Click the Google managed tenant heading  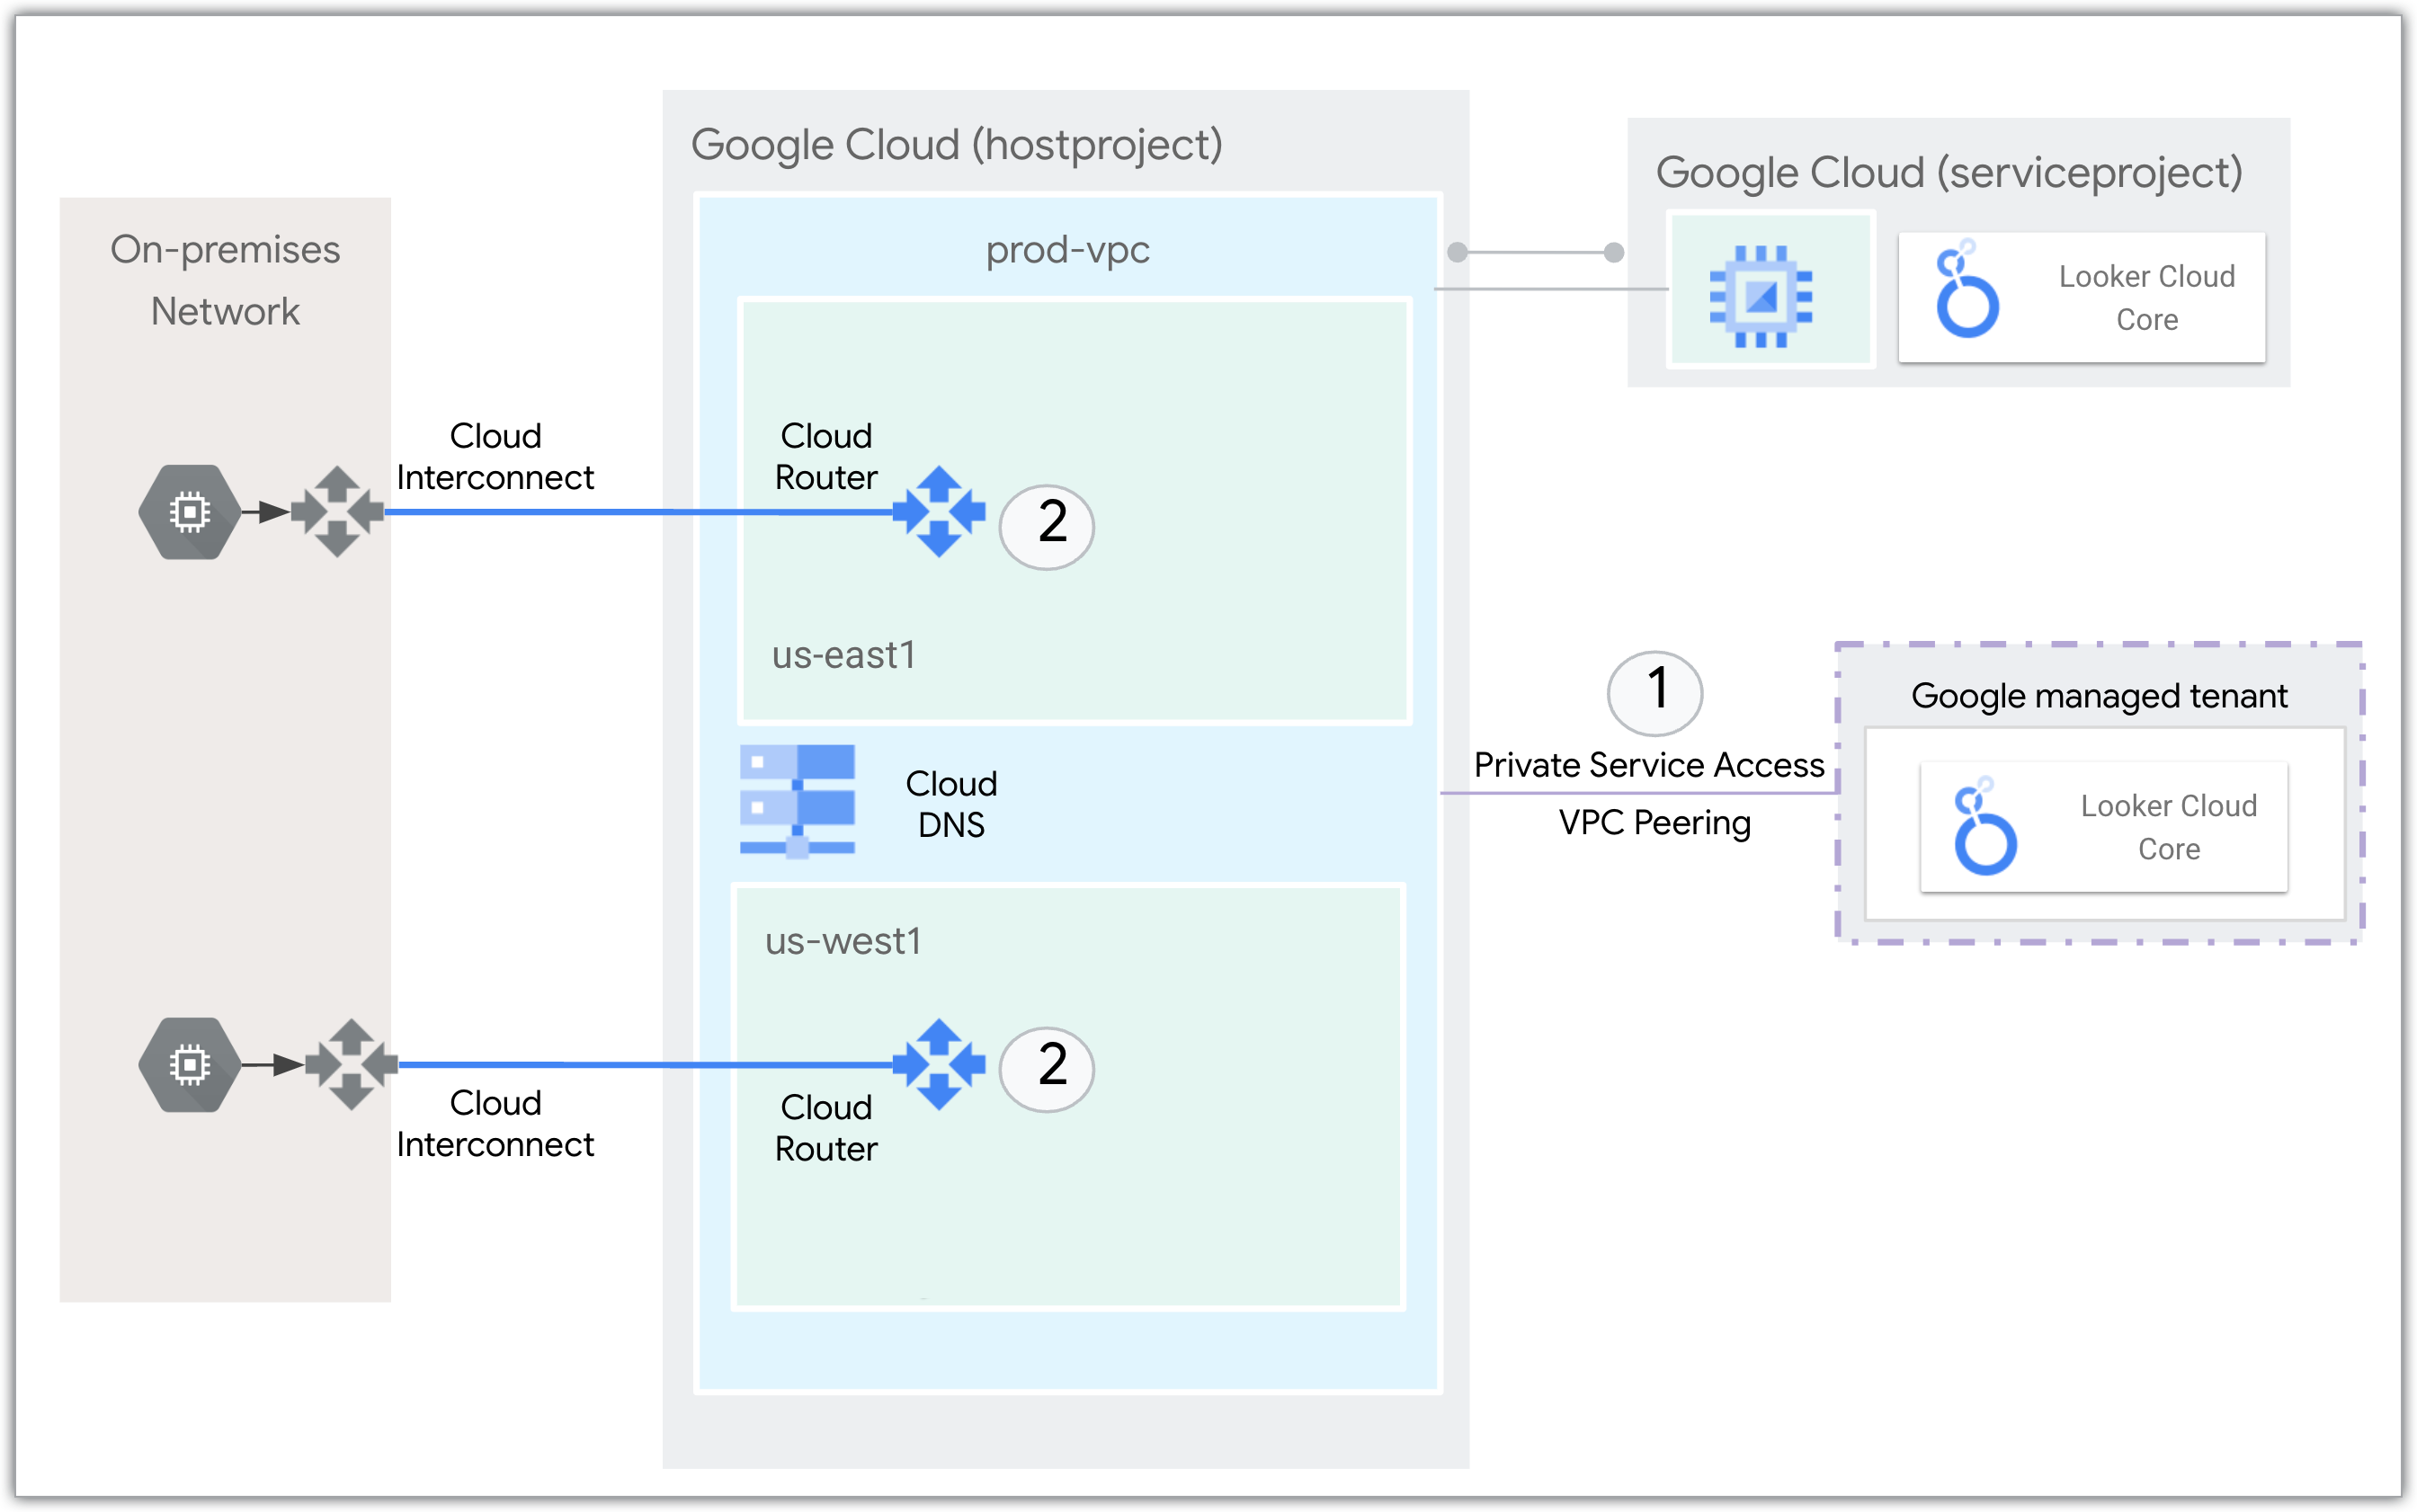2098,695
